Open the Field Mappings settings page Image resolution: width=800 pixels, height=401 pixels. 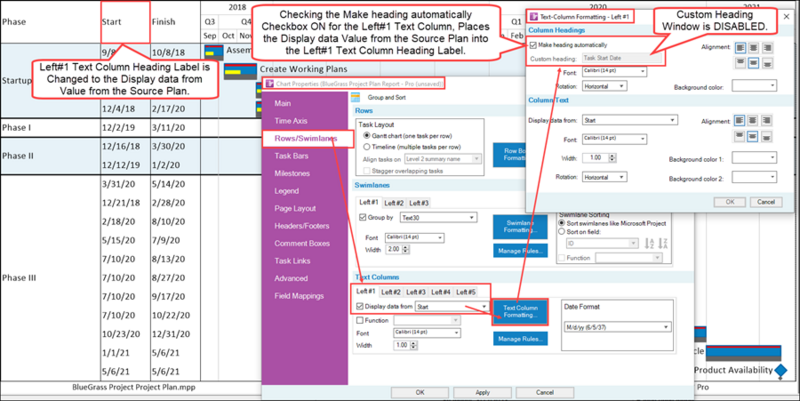click(x=299, y=296)
